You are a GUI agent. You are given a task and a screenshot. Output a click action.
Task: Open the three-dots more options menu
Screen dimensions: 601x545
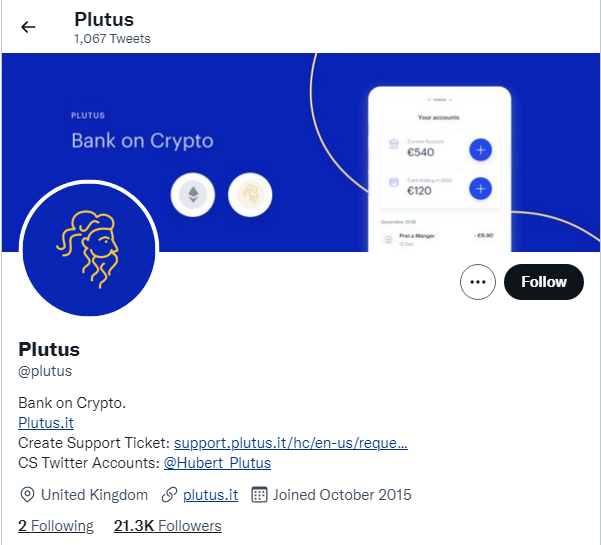tap(478, 282)
